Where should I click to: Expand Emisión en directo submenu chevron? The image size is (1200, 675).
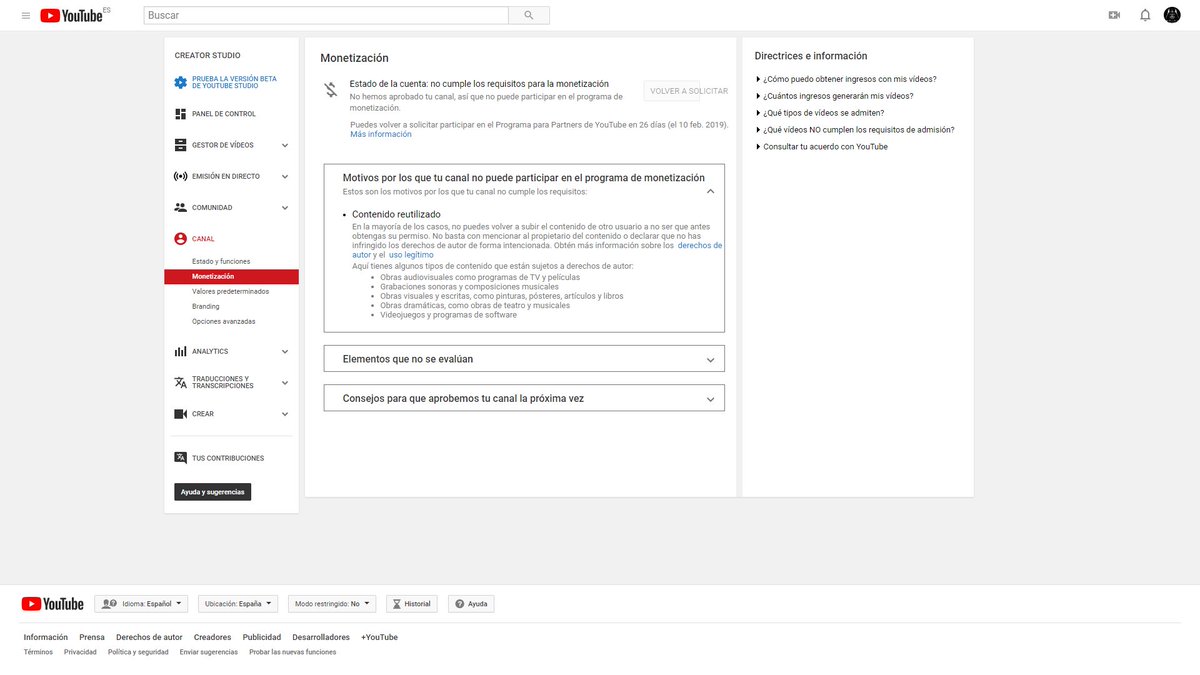coord(285,177)
